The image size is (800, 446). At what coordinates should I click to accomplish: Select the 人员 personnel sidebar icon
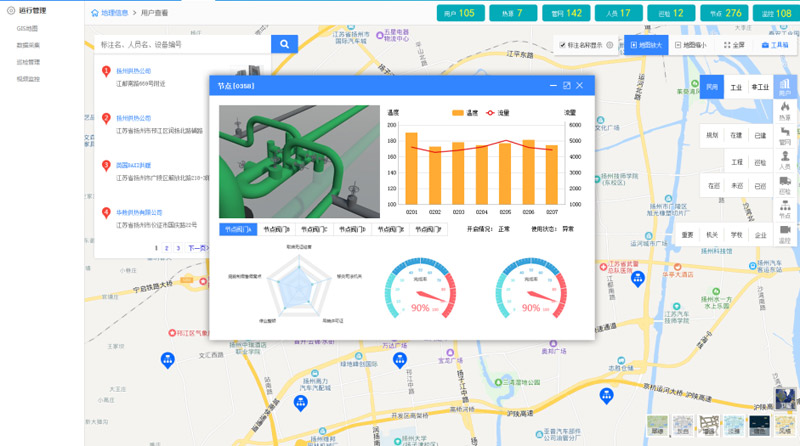(x=785, y=160)
